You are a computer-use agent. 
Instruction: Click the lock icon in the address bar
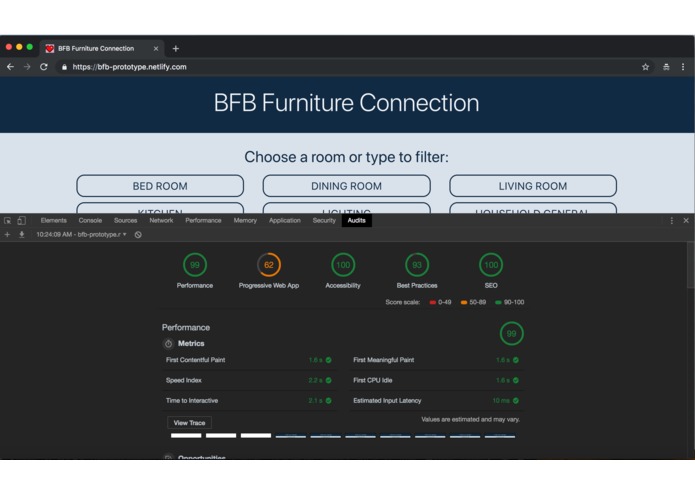tap(64, 67)
